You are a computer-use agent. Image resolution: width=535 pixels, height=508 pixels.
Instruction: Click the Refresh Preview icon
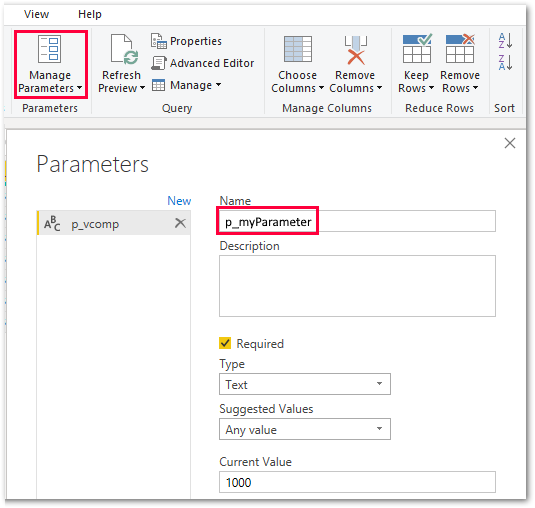click(124, 49)
